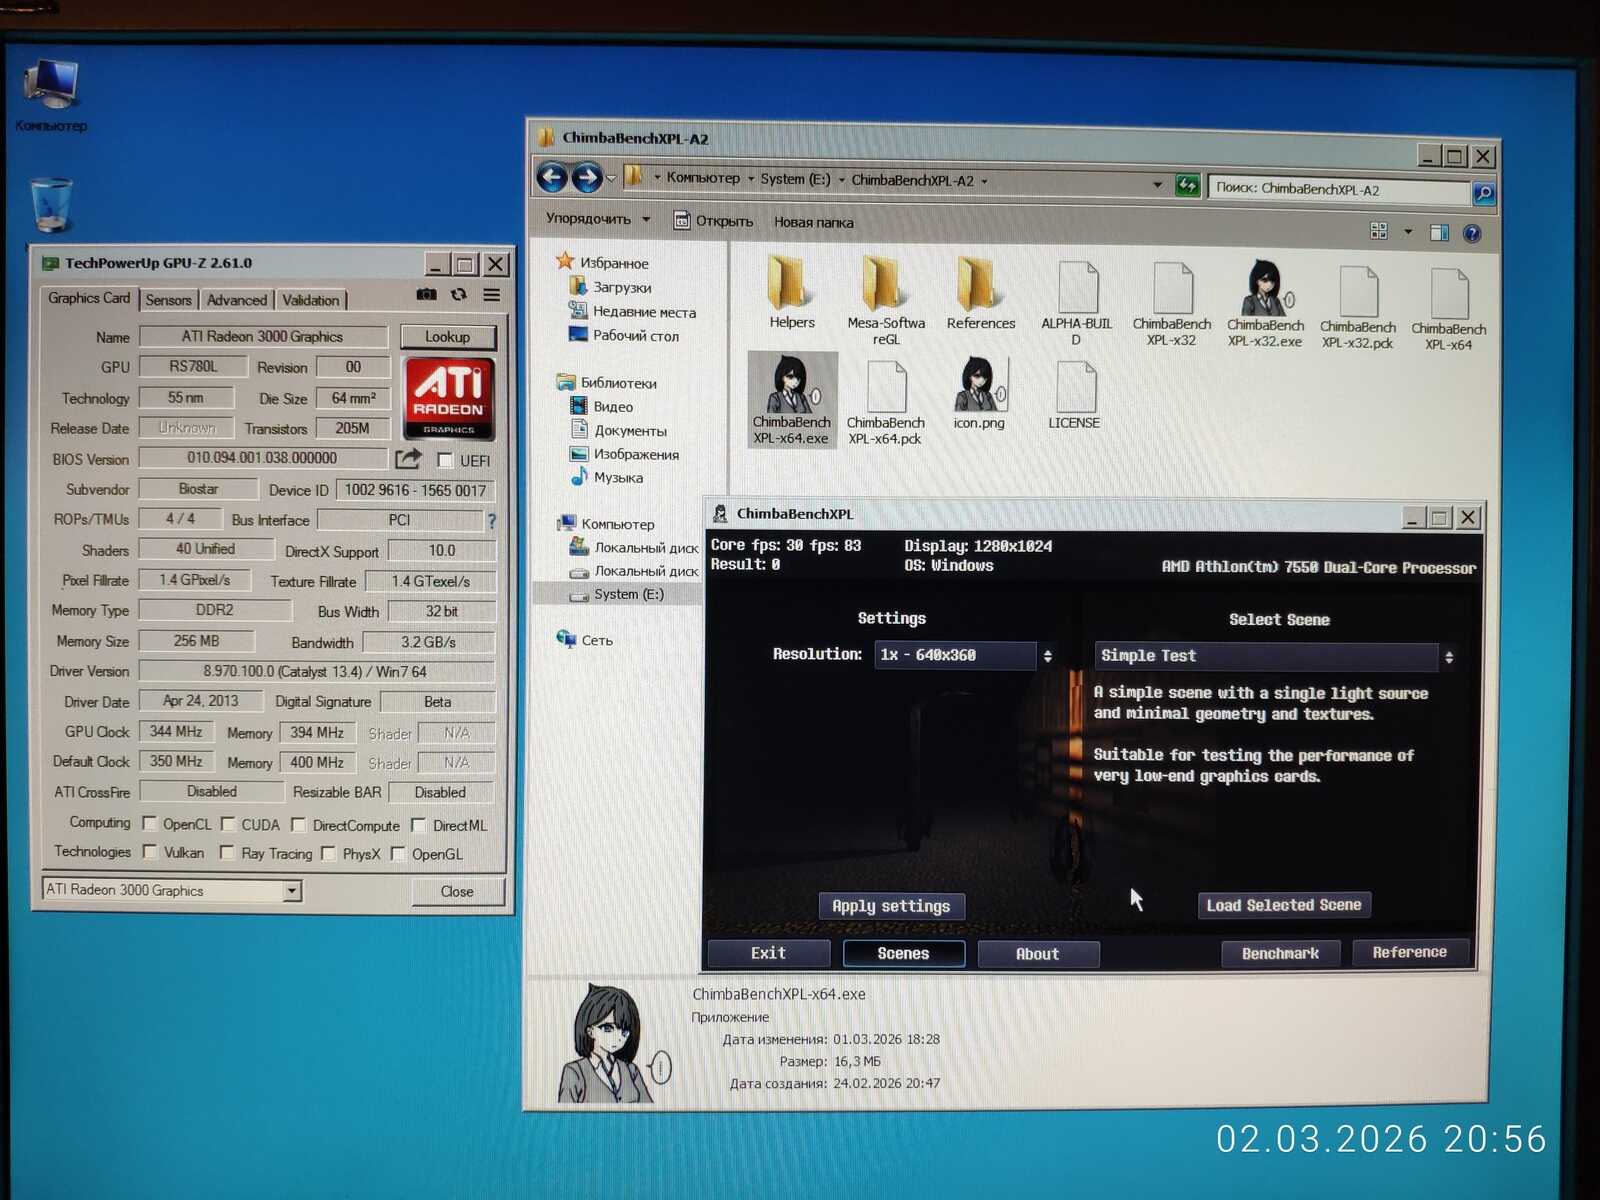Toggle the OpenGL checkbox
Image resolution: width=1600 pixels, height=1200 pixels.
(398, 853)
